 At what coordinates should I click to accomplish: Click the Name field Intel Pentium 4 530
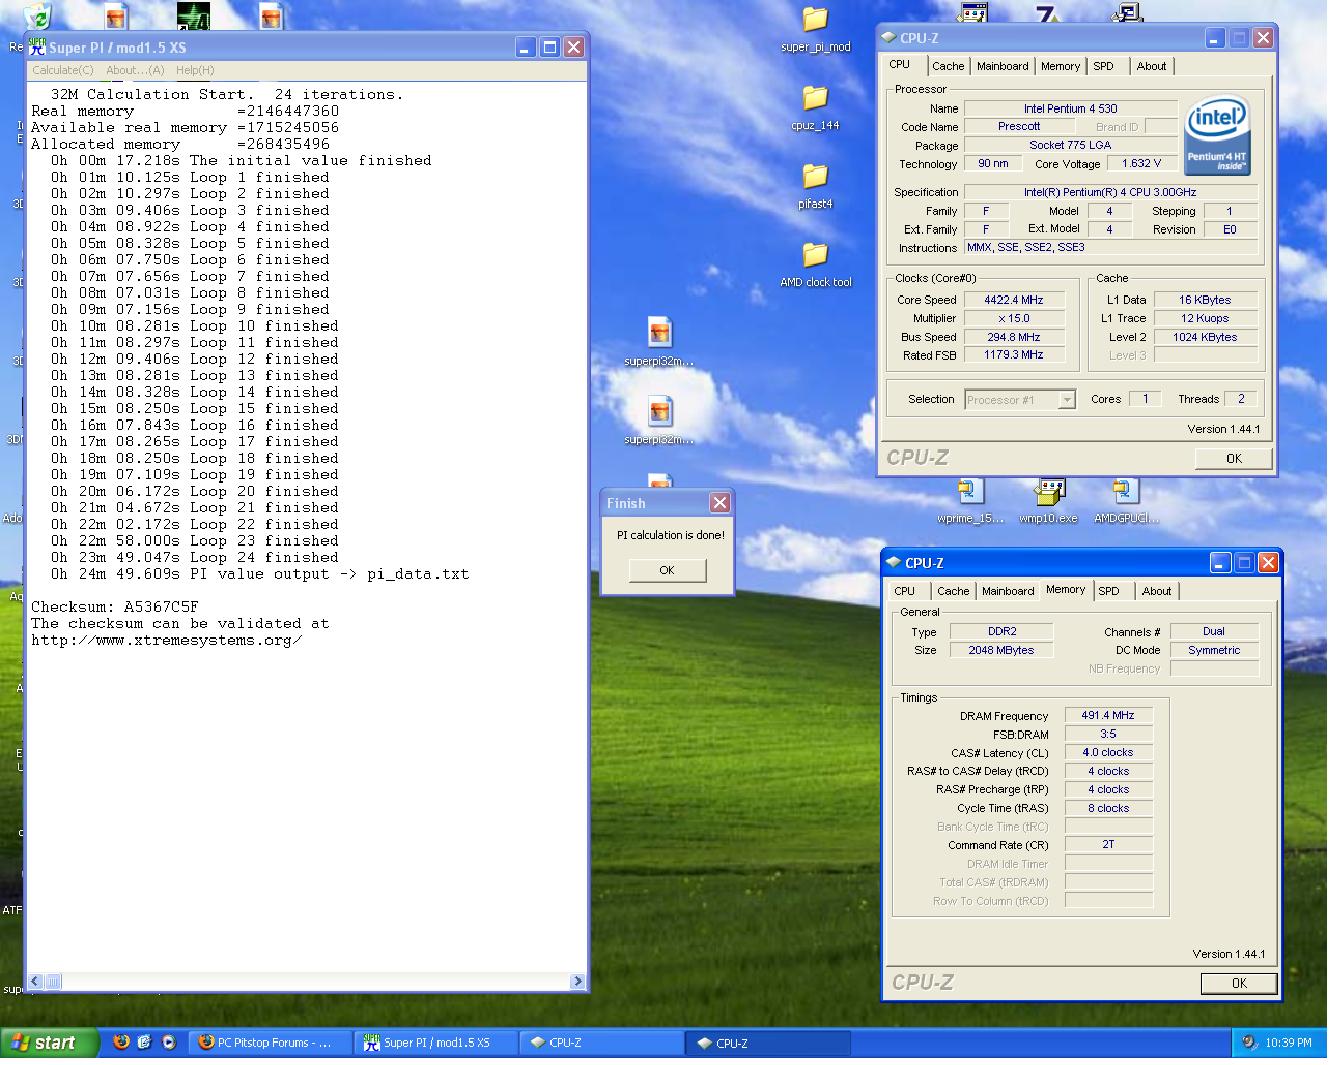tap(1071, 108)
